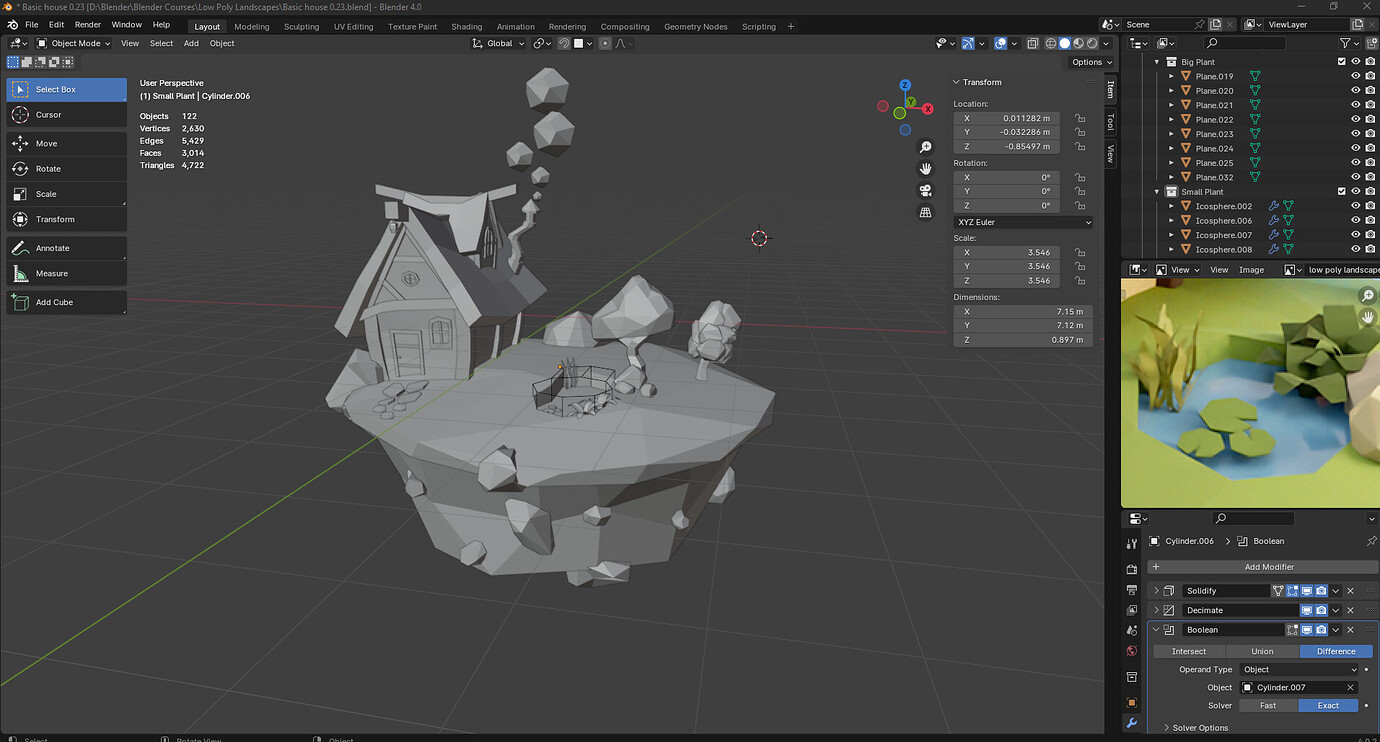Activate the Cursor tool
Image resolution: width=1380 pixels, height=742 pixels.
pyautogui.click(x=67, y=115)
